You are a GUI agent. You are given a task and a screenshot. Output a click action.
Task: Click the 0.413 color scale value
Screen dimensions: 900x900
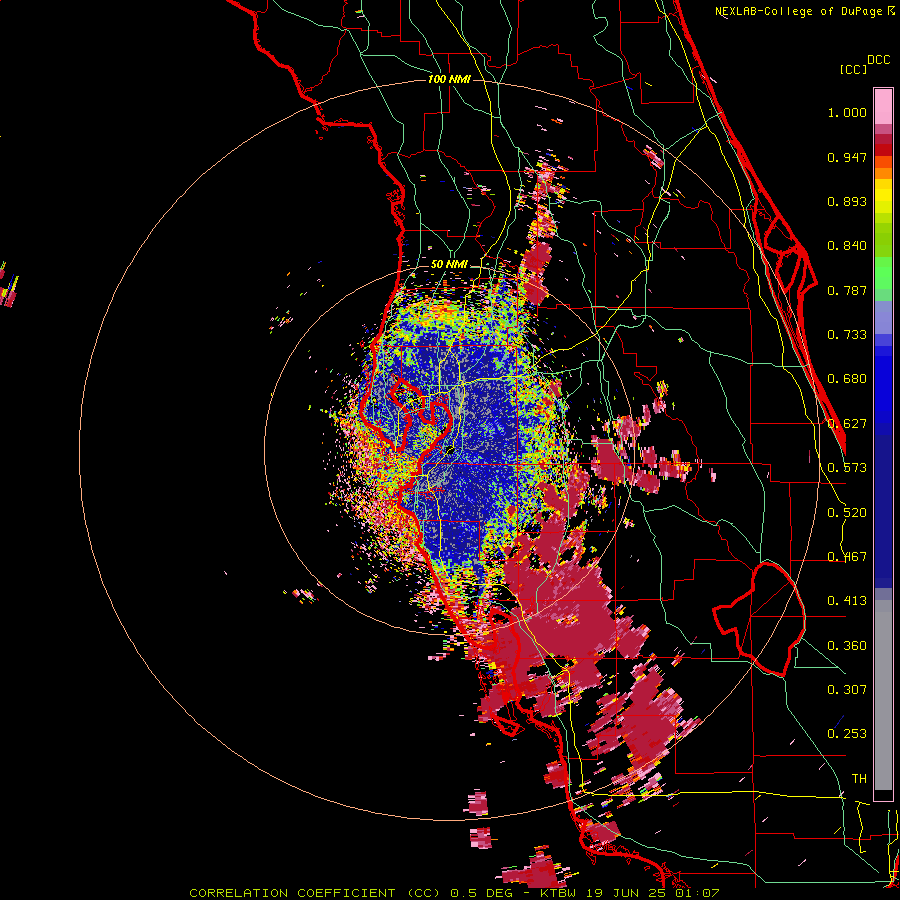click(x=847, y=601)
